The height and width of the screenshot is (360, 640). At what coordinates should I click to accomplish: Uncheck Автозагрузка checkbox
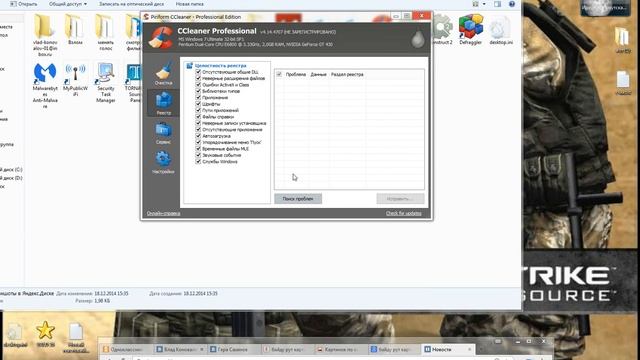[198, 136]
